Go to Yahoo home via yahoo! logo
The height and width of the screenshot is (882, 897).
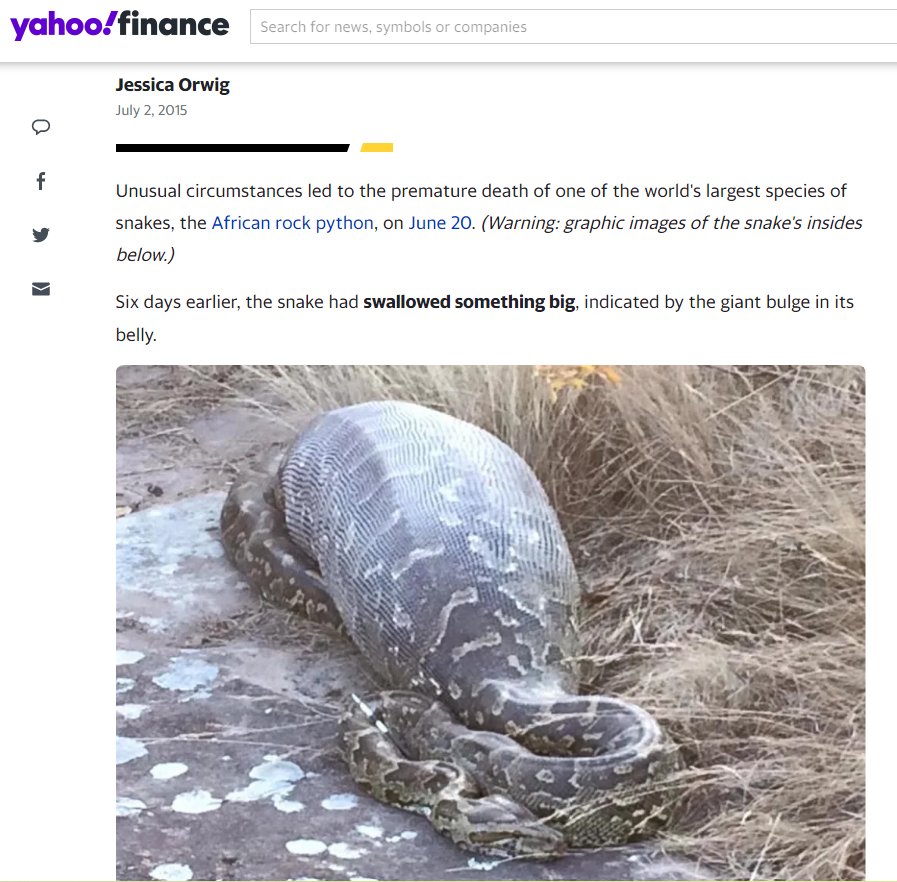[63, 26]
